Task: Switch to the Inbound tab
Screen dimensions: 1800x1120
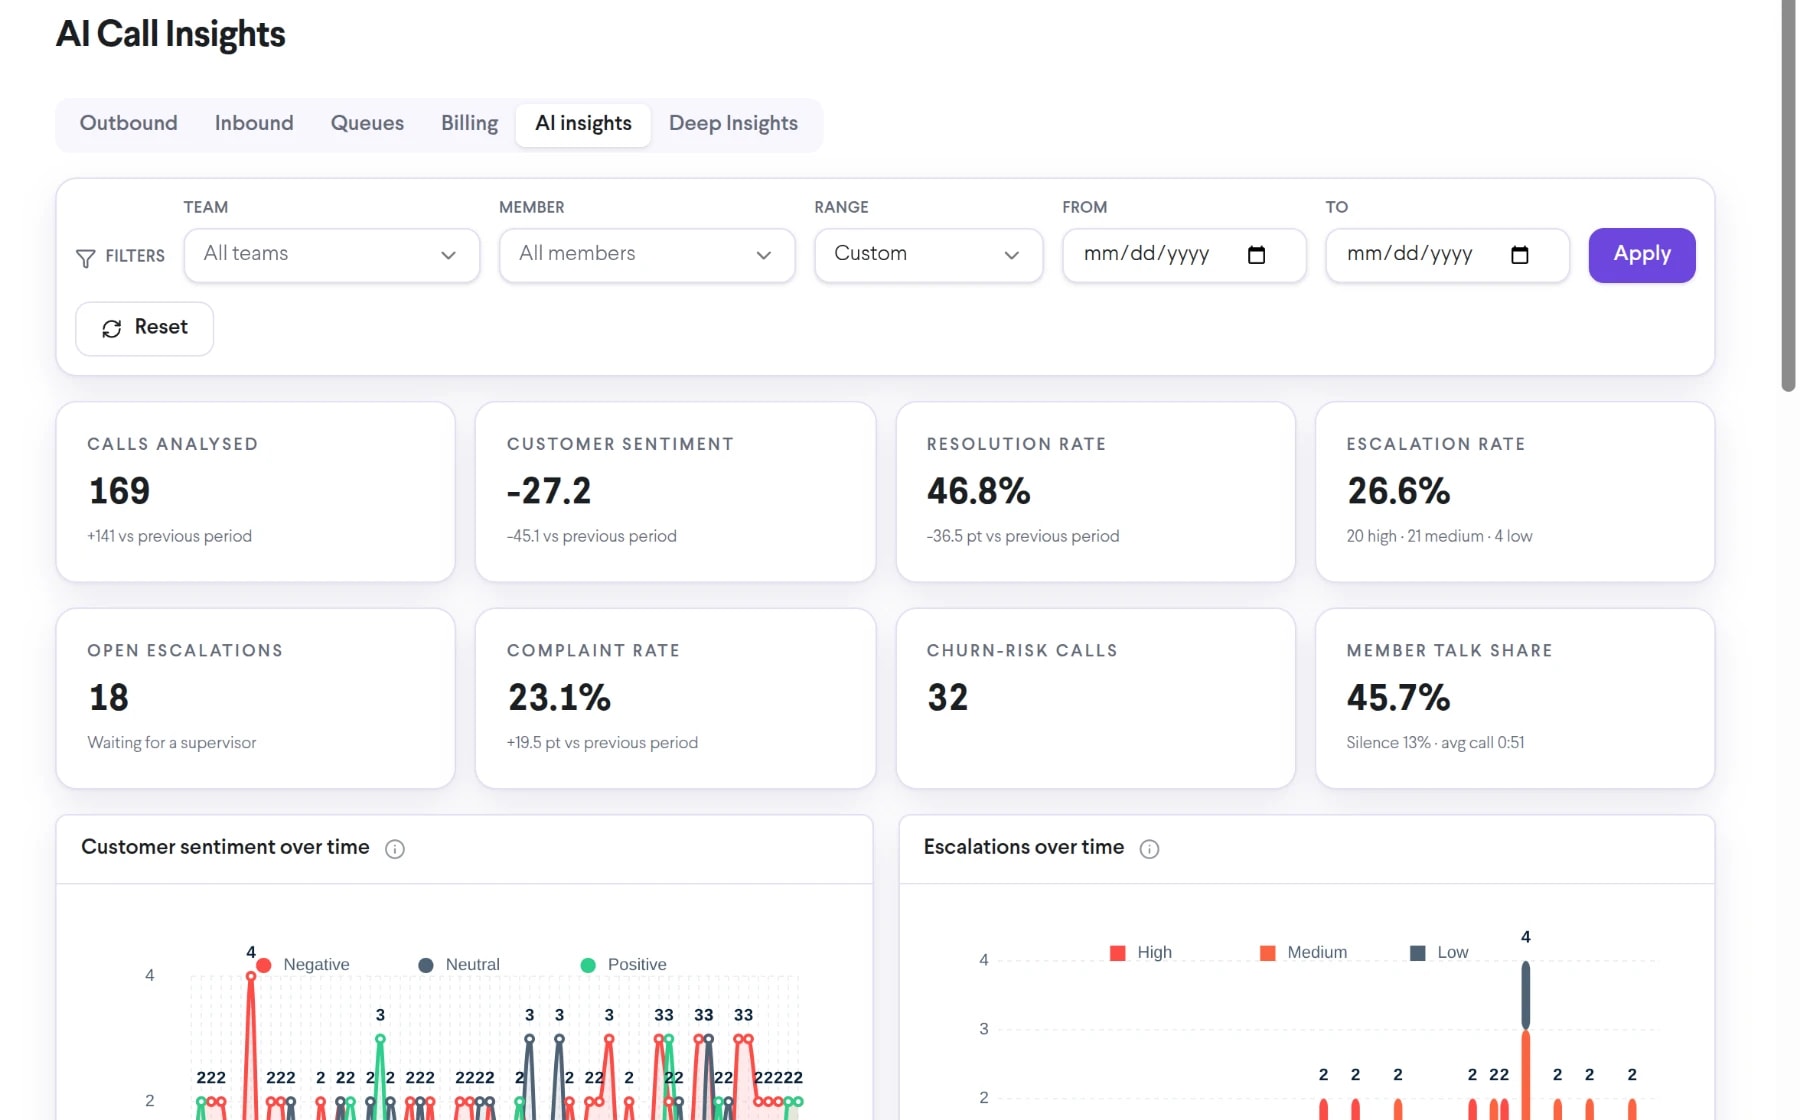Action: coord(254,124)
